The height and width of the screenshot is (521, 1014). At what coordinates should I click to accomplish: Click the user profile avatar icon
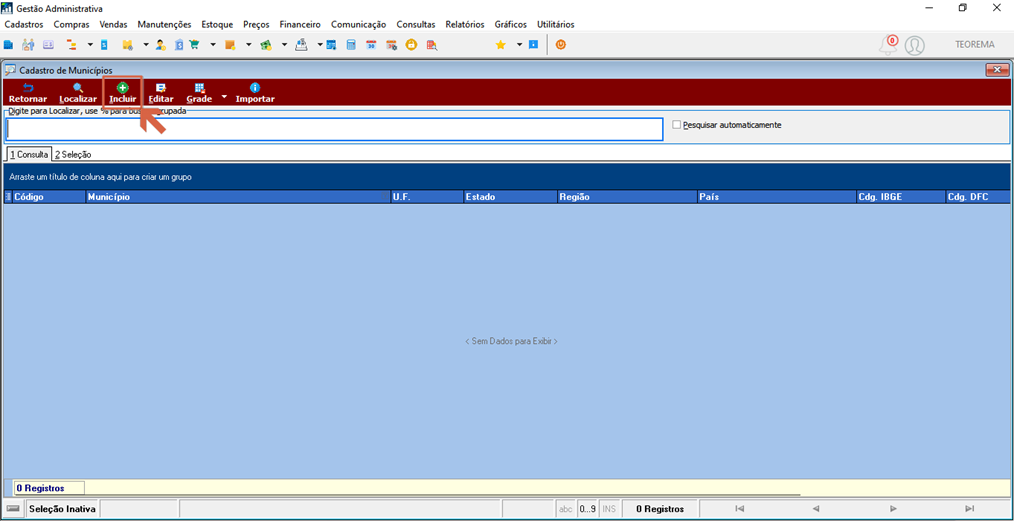(914, 45)
